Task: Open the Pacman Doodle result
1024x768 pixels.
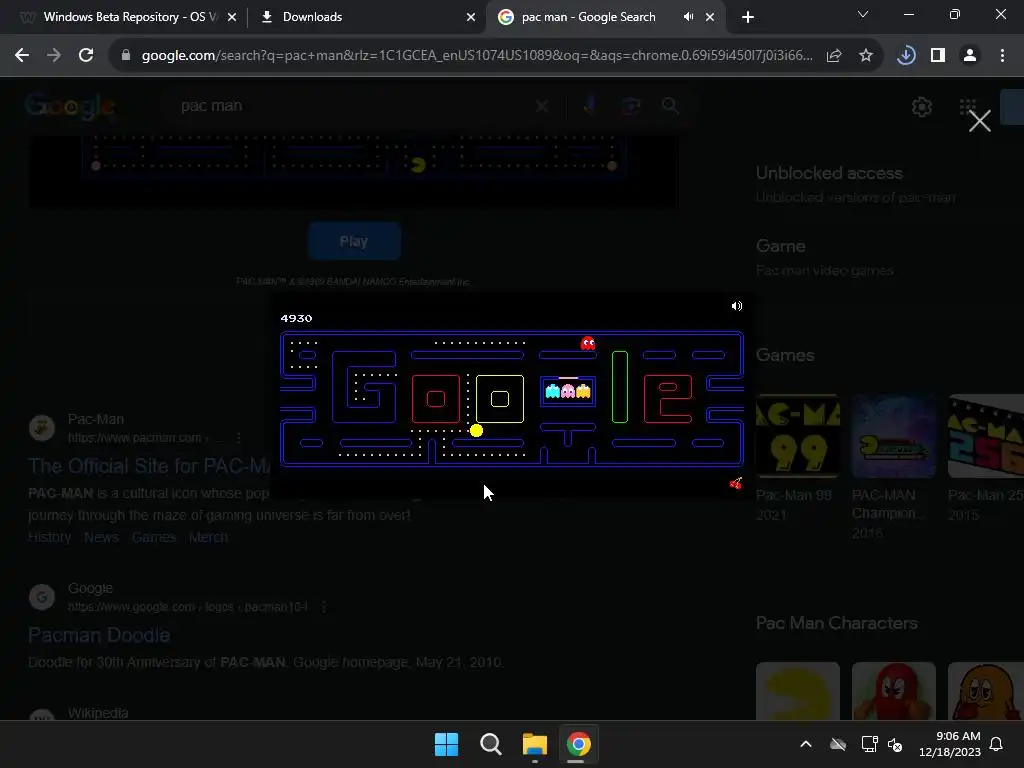Action: (x=99, y=635)
